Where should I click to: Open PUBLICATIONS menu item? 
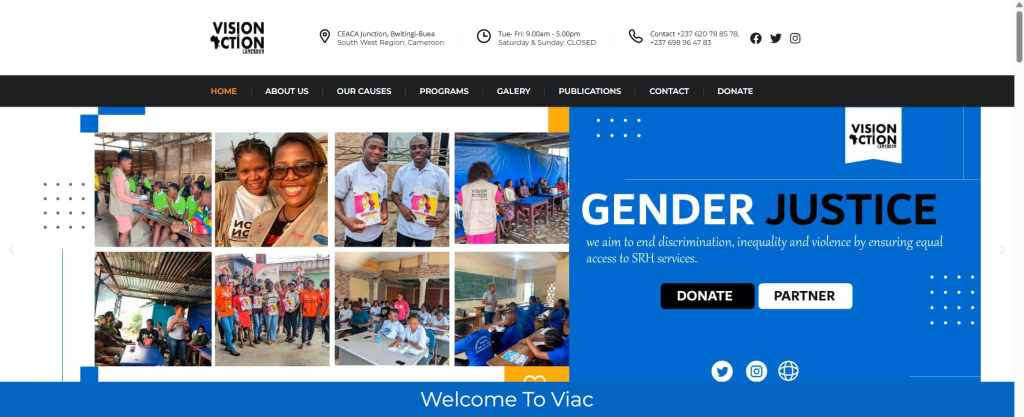(x=590, y=91)
